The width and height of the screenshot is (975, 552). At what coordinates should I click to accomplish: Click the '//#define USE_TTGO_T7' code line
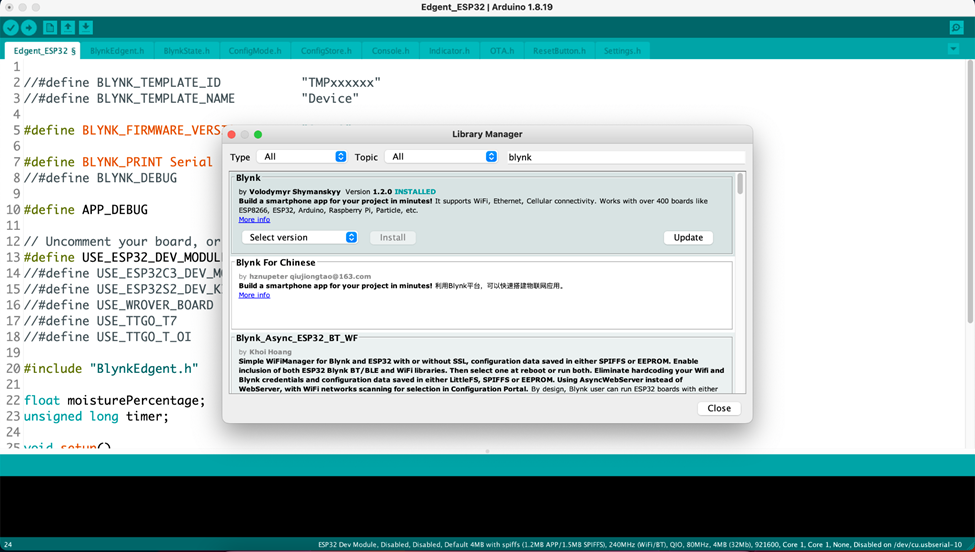click(x=101, y=321)
